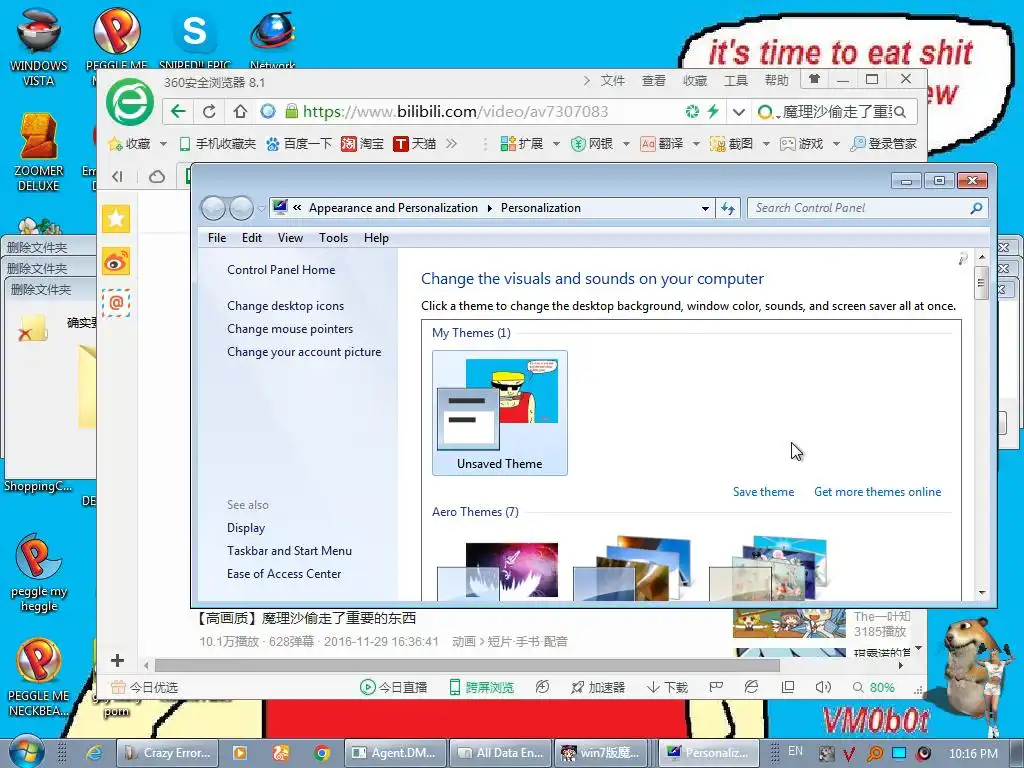Click Change your account picture link
Image resolution: width=1024 pixels, height=768 pixels.
click(304, 351)
